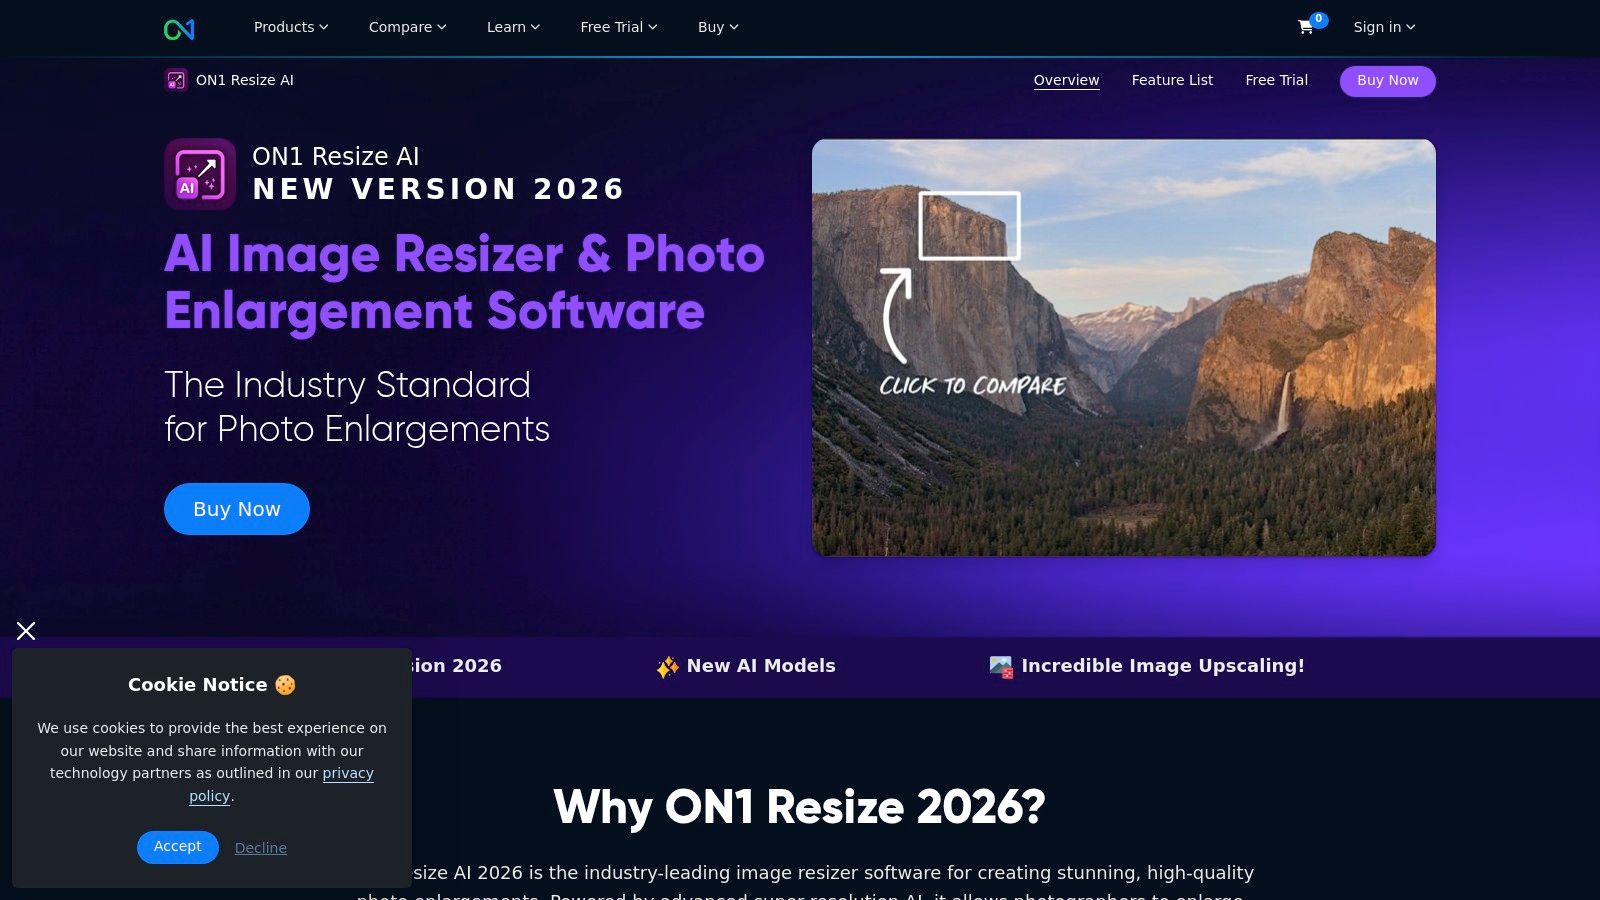
Task: Dismiss the Cookie Notice with the X
Action: pyautogui.click(x=26, y=631)
